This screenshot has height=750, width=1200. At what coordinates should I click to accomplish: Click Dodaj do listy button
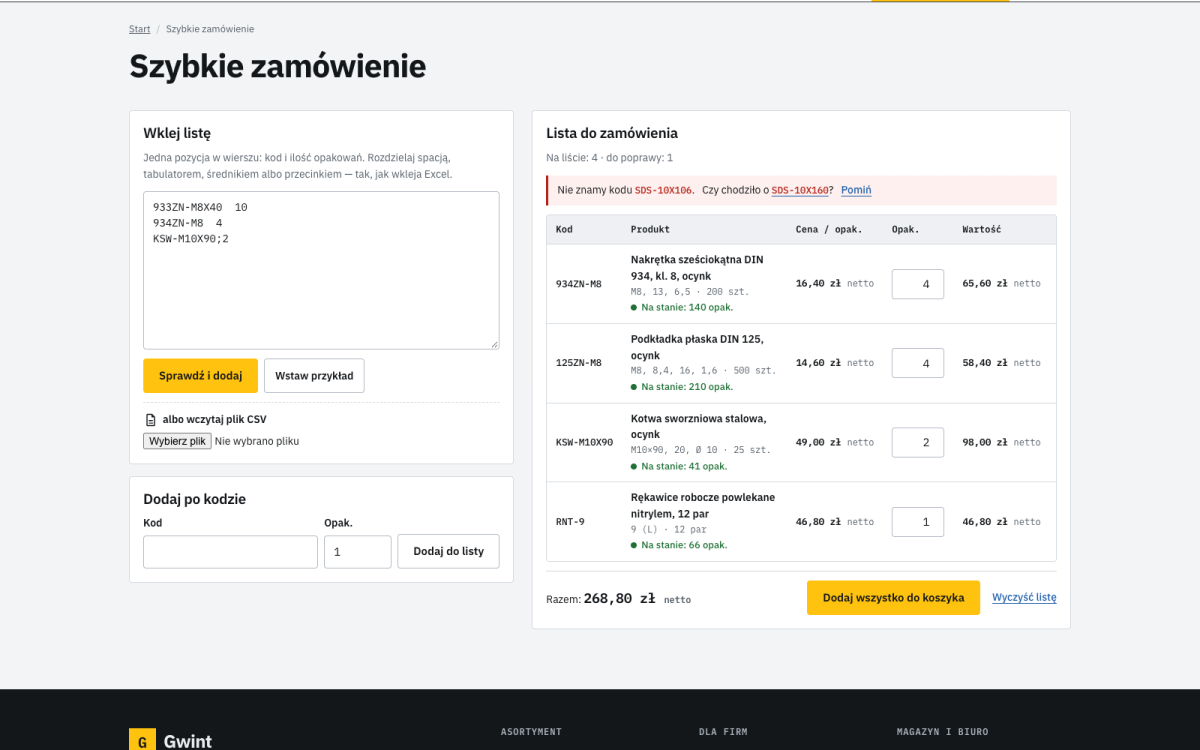448,552
